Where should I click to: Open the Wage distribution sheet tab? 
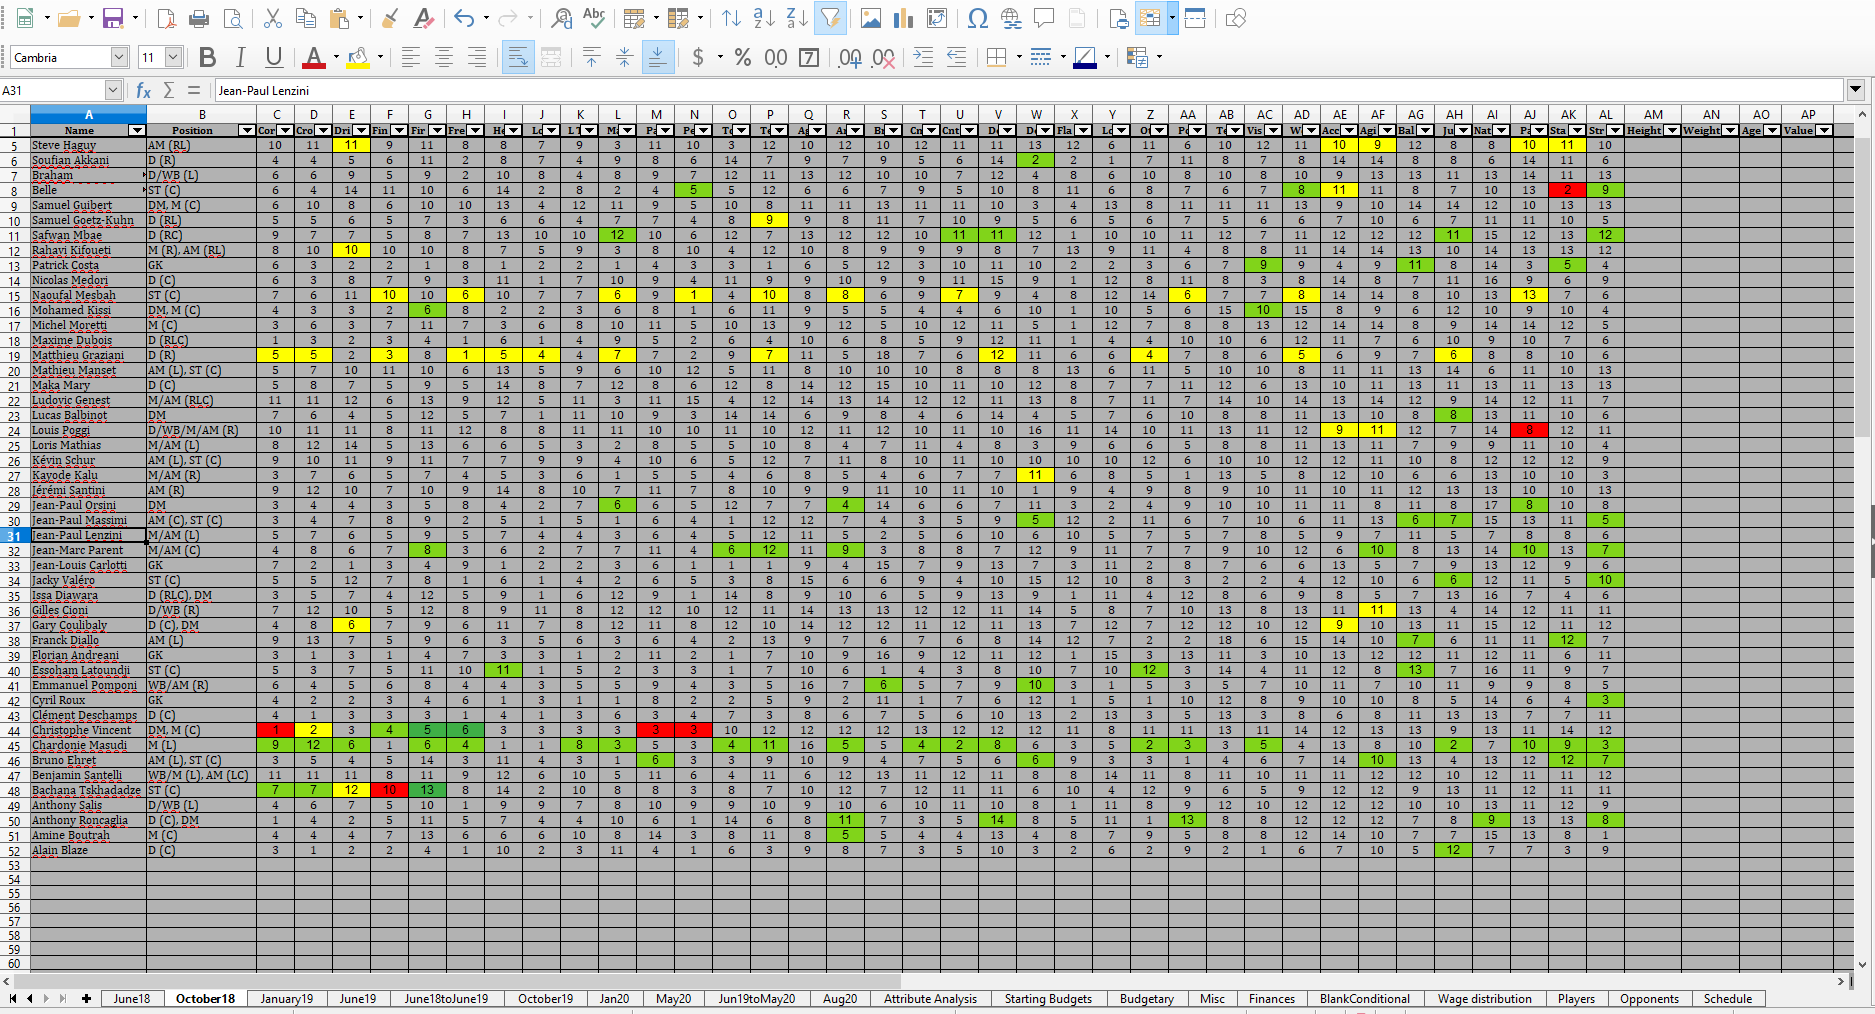tap(1484, 998)
